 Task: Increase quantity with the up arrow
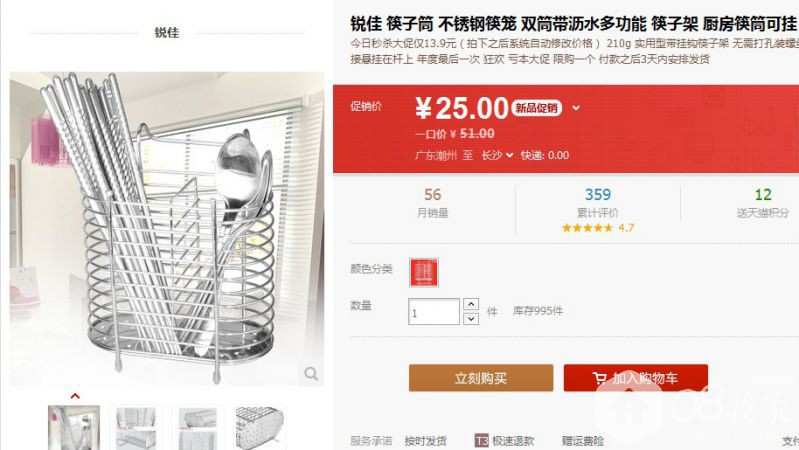pyautogui.click(x=471, y=304)
